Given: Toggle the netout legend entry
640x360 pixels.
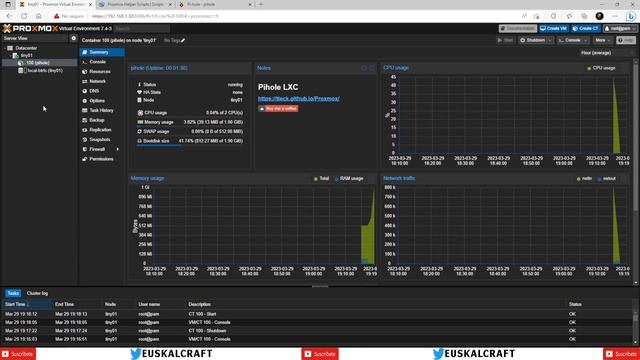Looking at the screenshot, I should coord(607,179).
